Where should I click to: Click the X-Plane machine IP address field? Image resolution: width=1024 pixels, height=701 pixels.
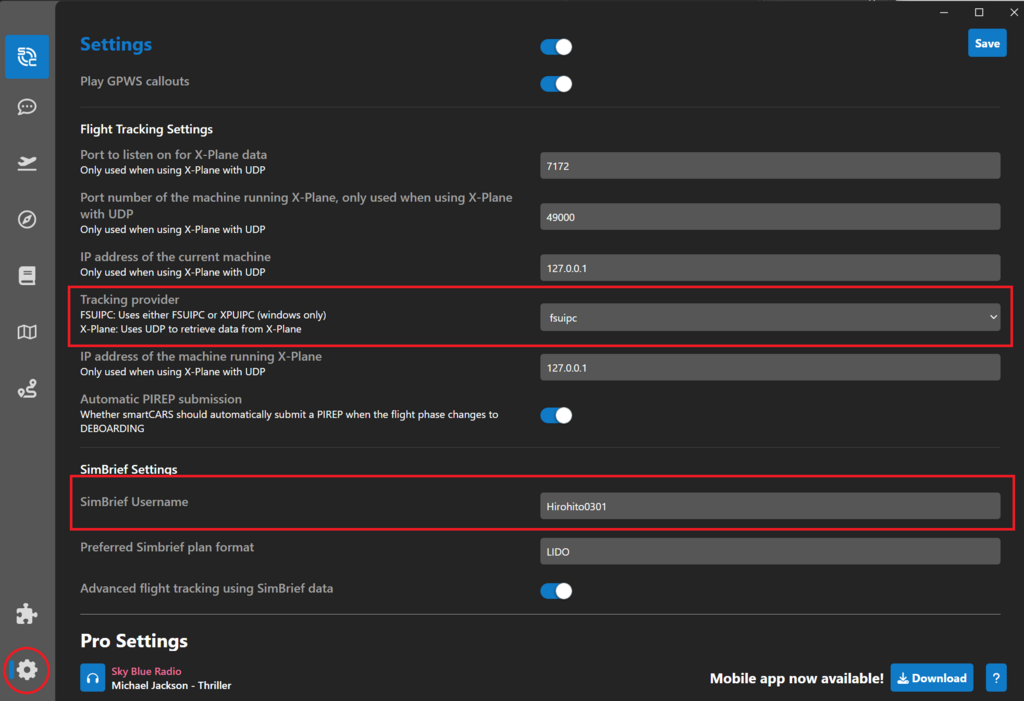(770, 368)
